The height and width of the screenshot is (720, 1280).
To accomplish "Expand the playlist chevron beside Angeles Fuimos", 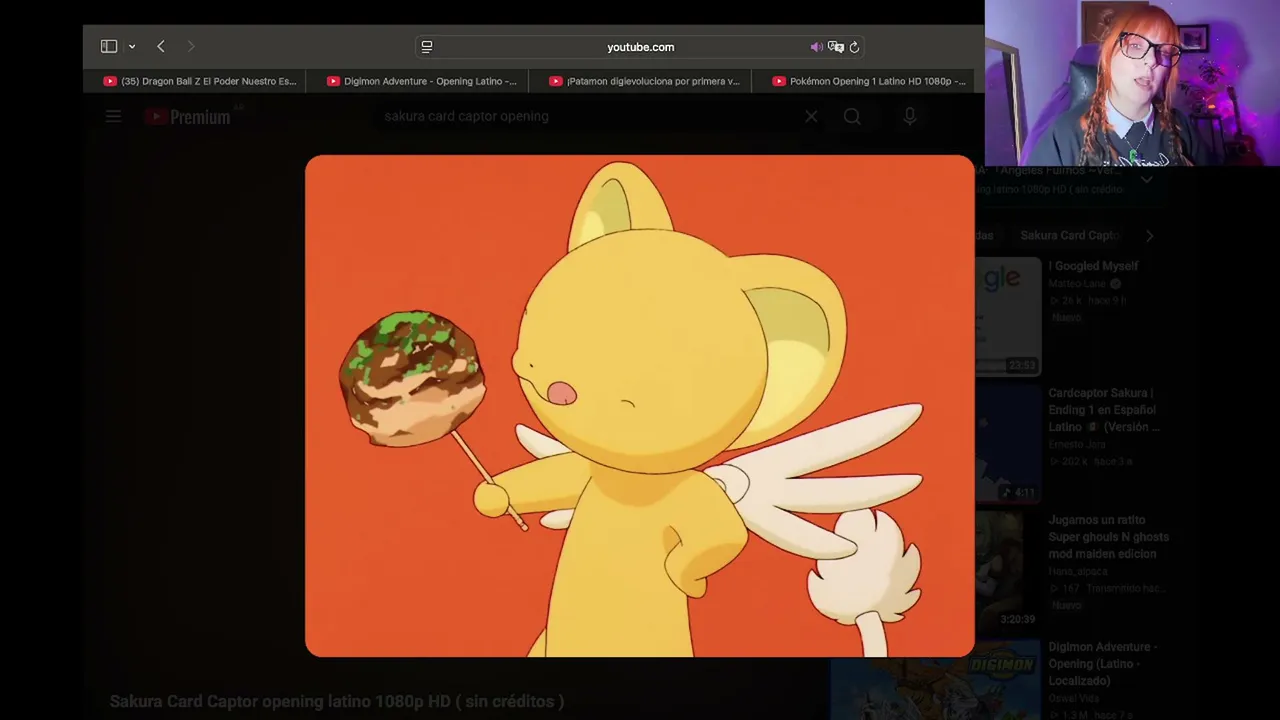I will tap(1147, 180).
